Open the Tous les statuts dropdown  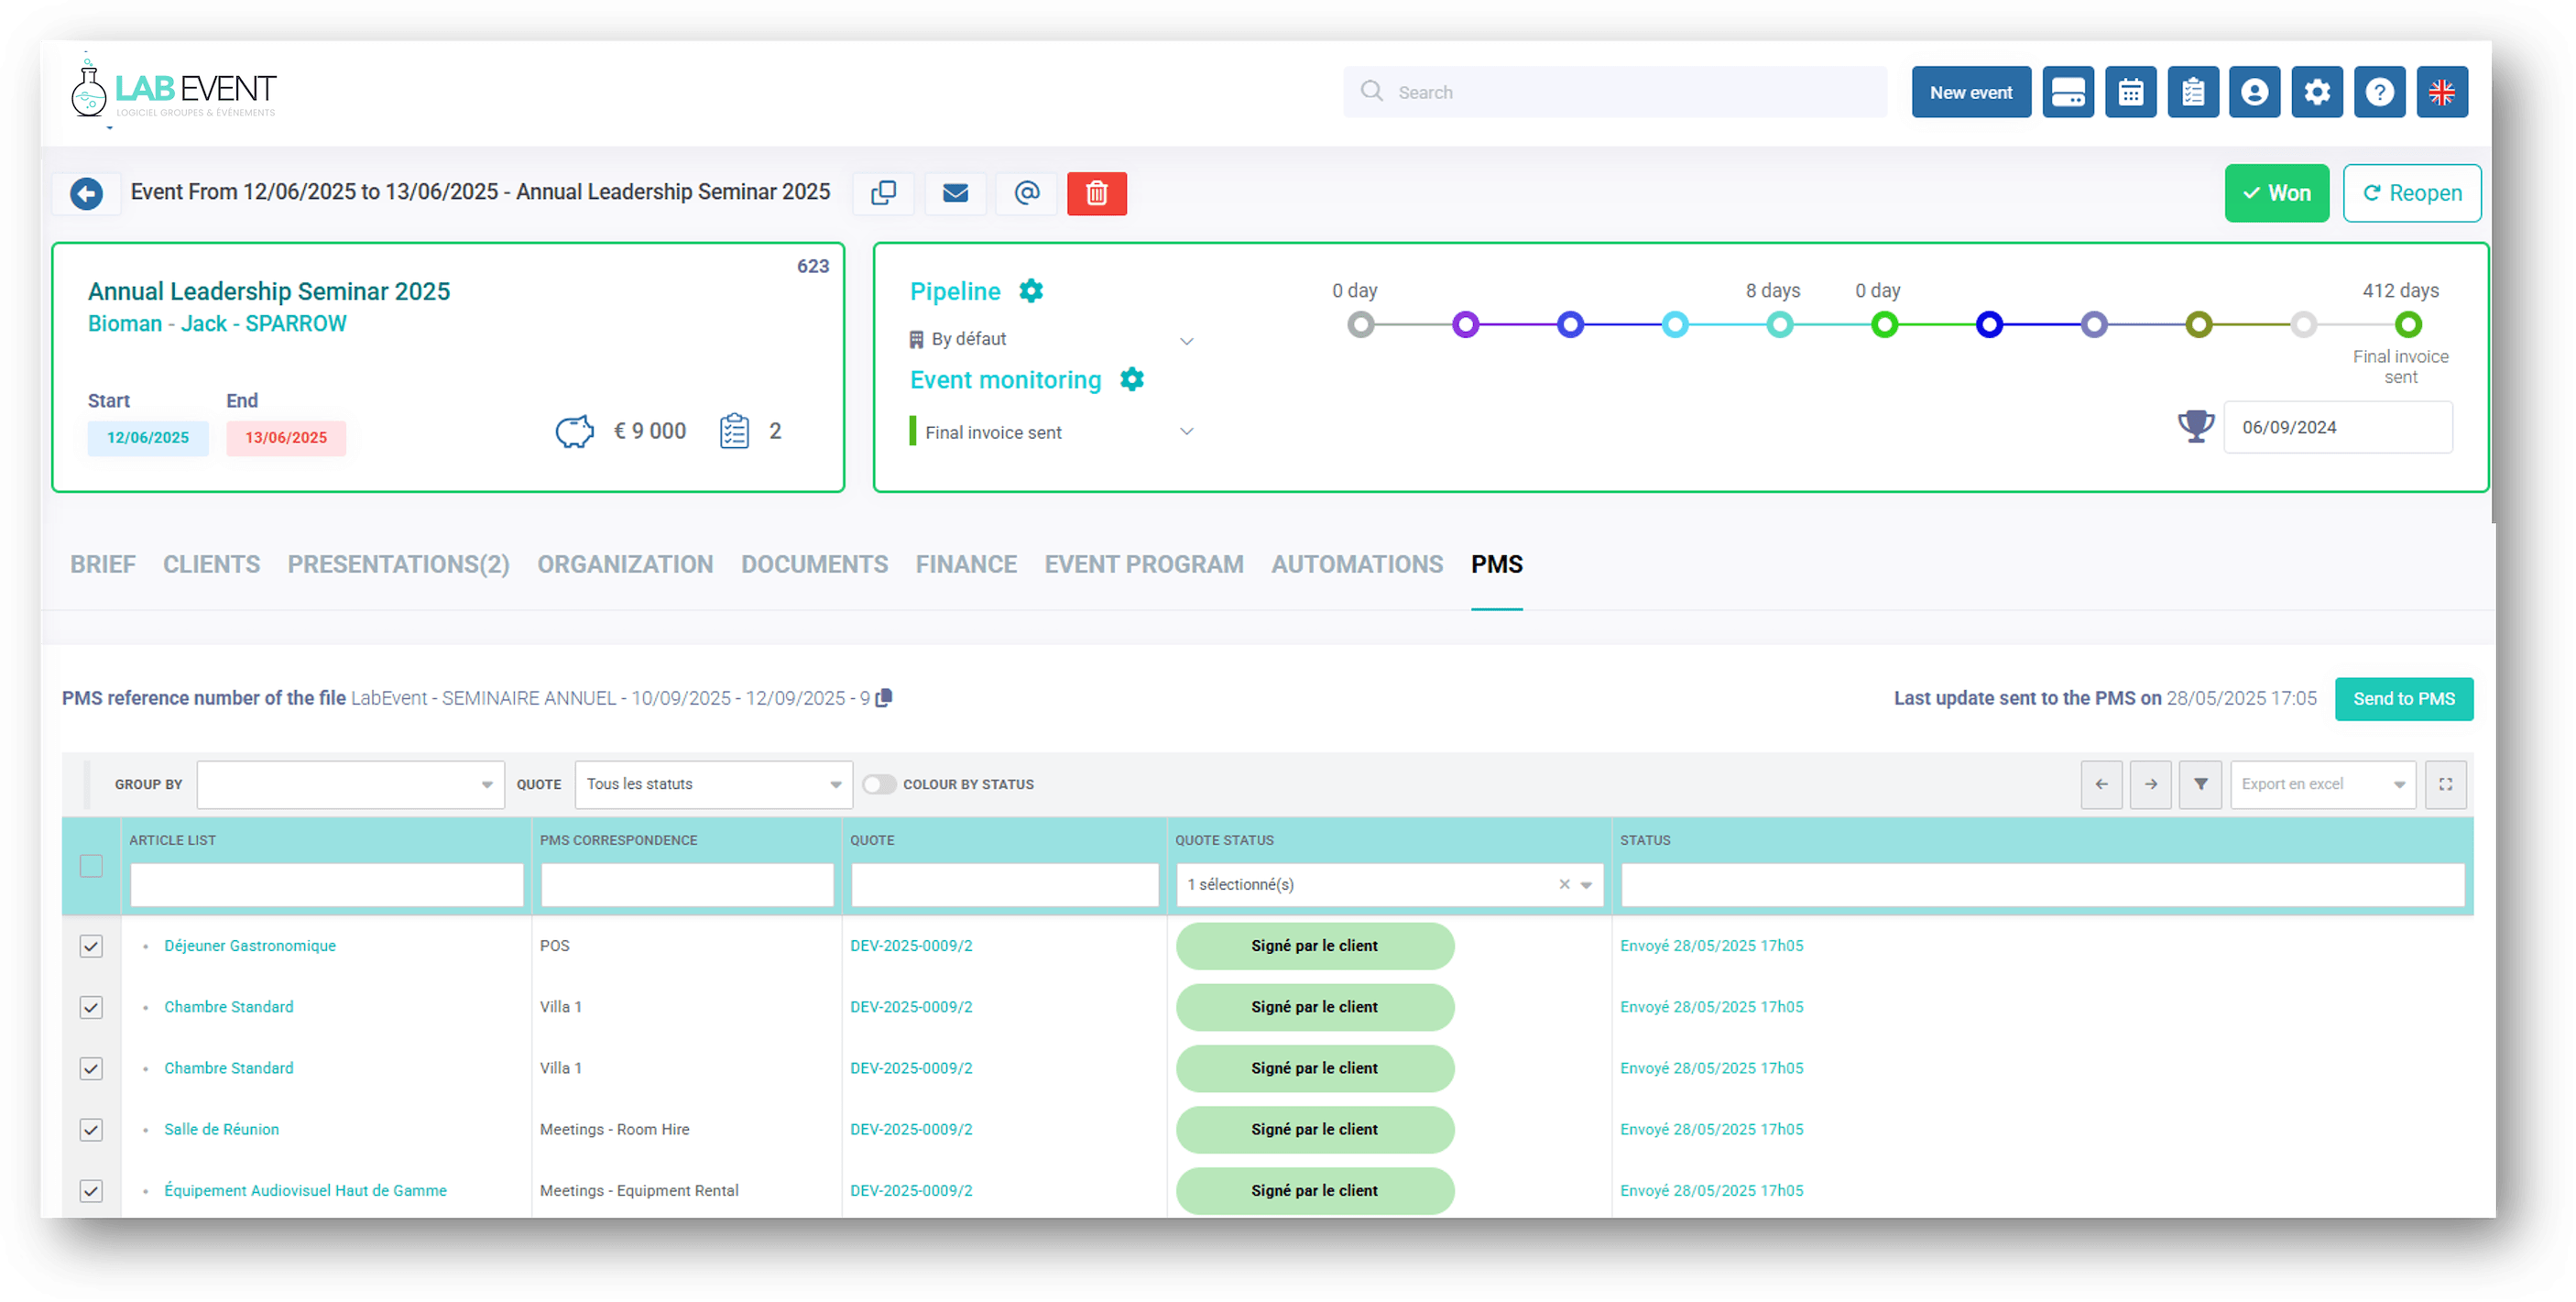(713, 784)
